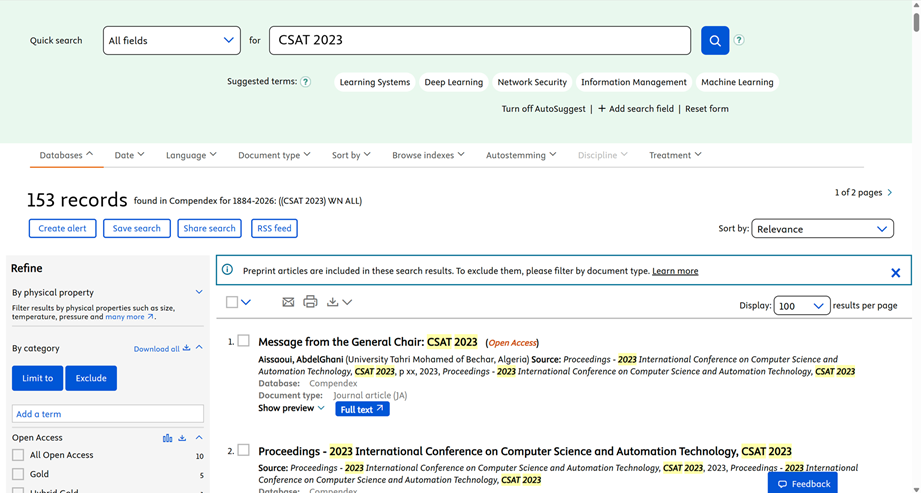Go to next results page arrow
921x493 pixels.
890,192
